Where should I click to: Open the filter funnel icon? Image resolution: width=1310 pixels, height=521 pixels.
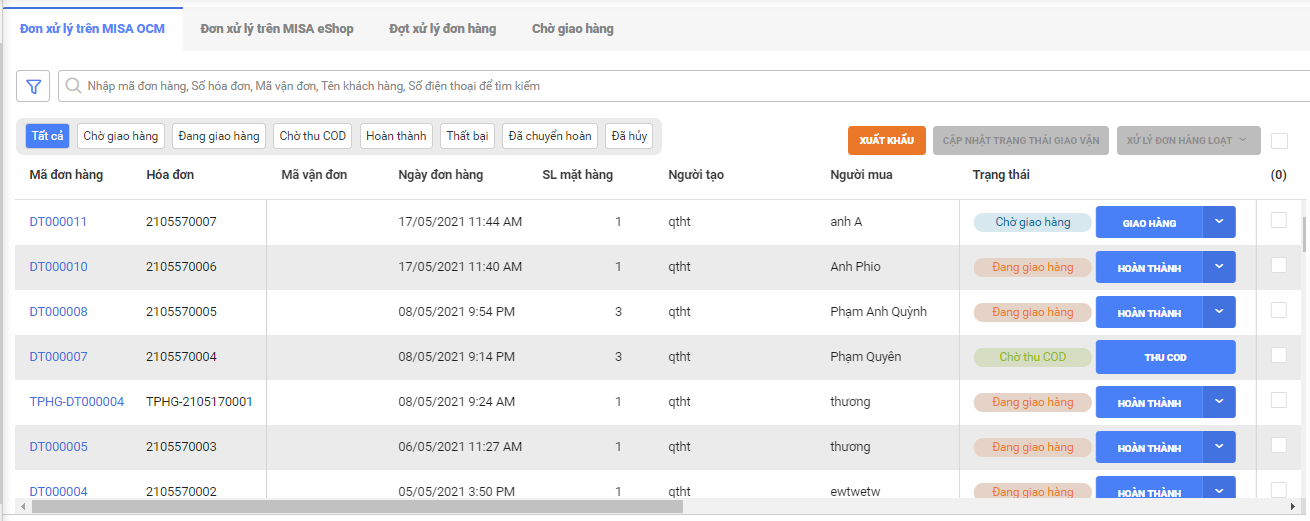pyautogui.click(x=33, y=86)
